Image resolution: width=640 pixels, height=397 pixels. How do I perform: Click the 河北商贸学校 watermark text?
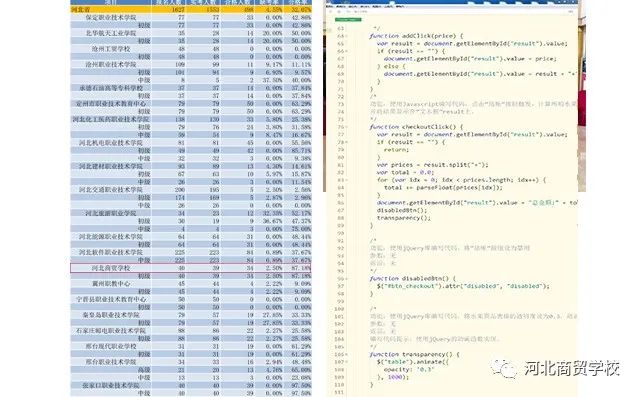tap(572, 369)
